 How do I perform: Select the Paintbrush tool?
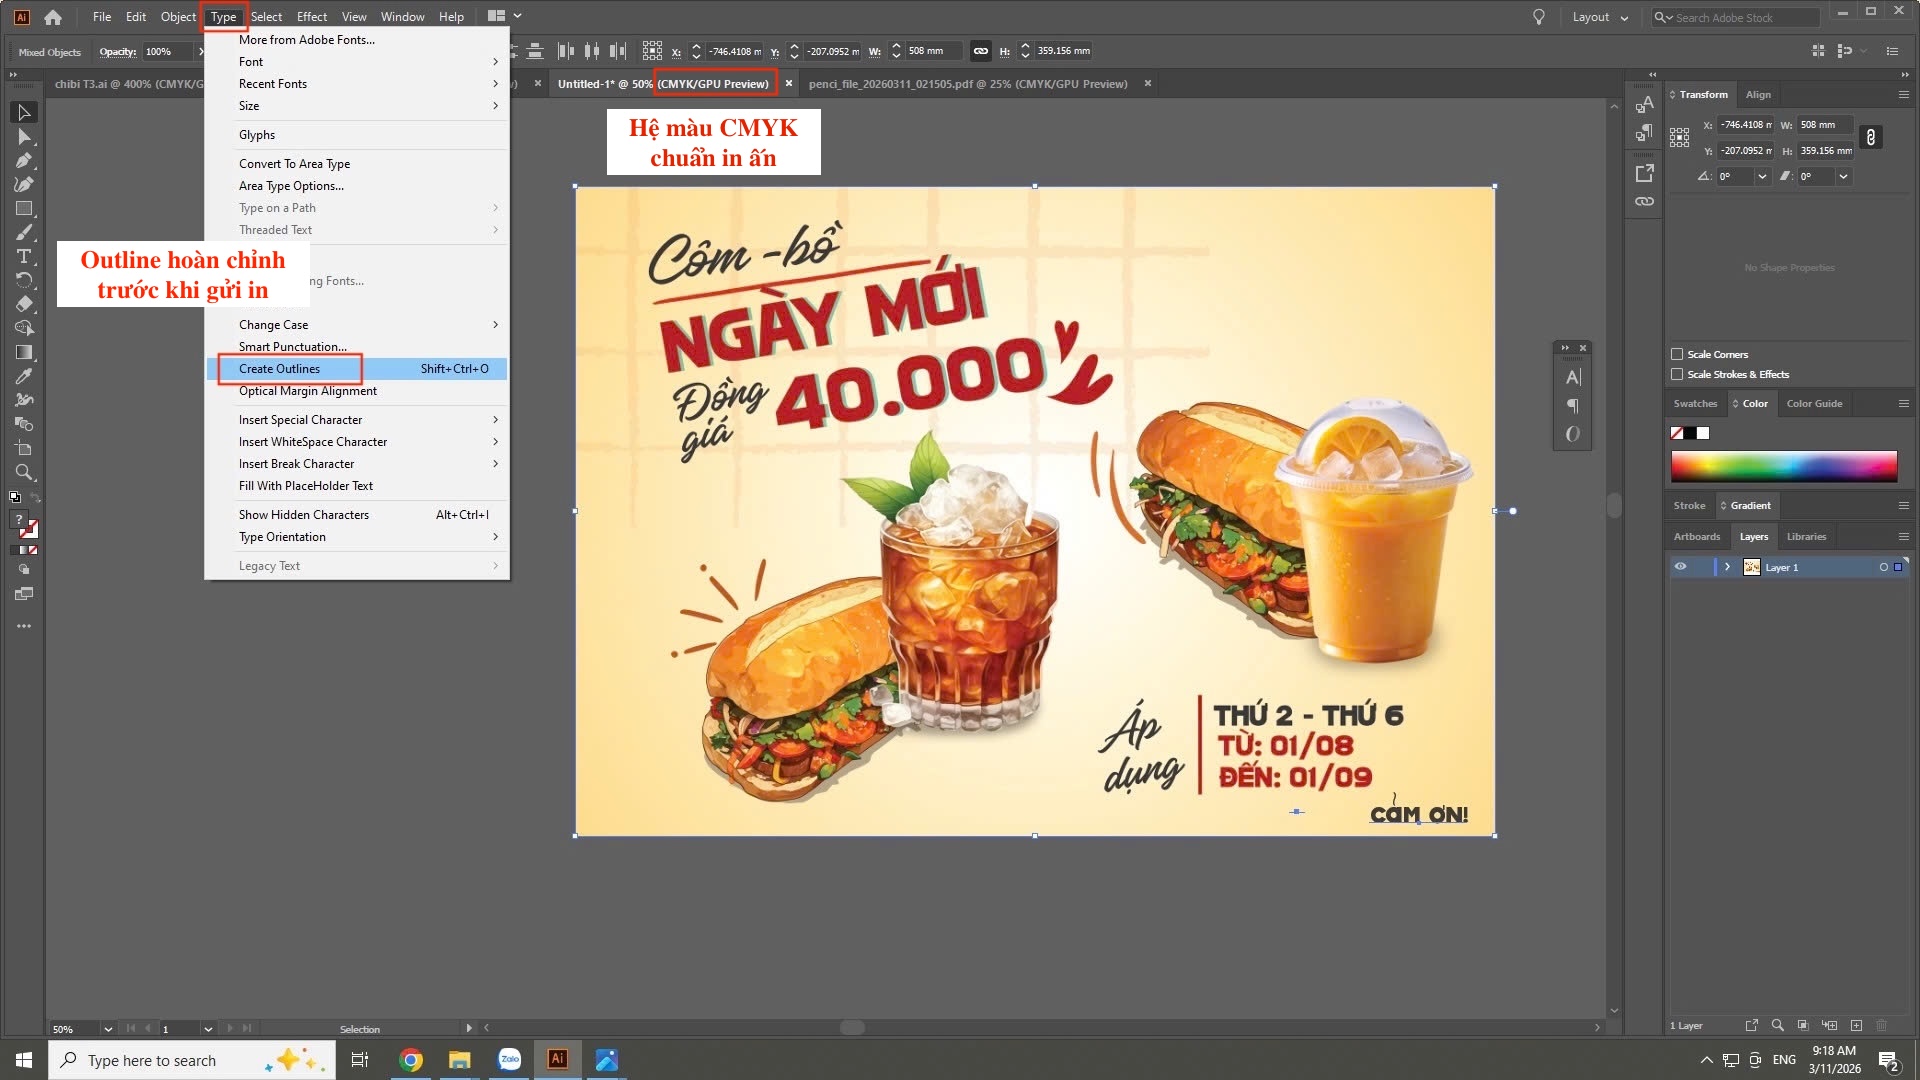click(x=24, y=232)
